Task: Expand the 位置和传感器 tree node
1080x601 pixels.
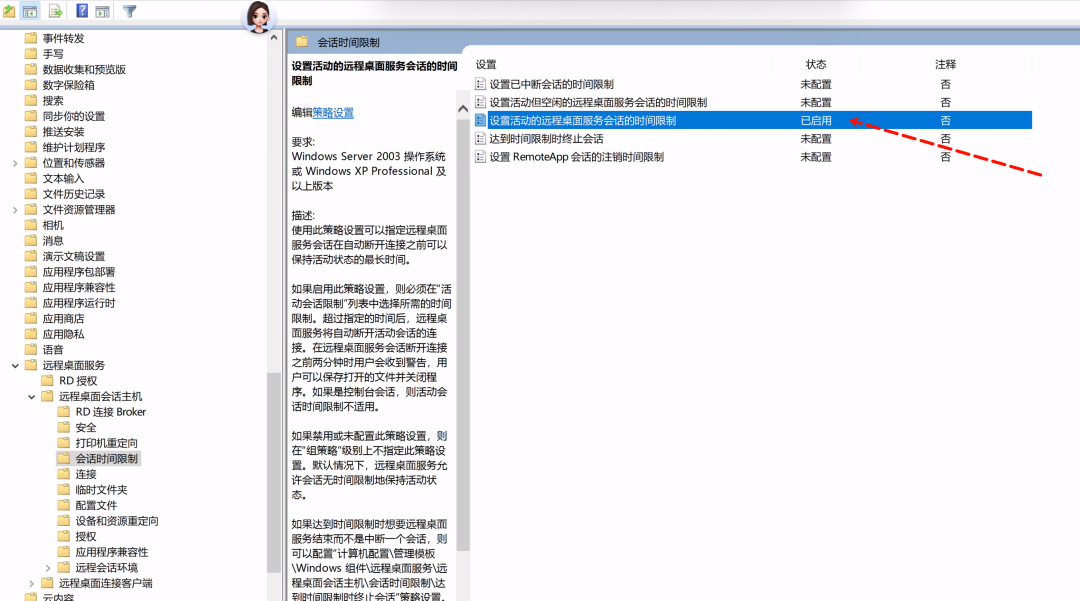Action: [15, 163]
